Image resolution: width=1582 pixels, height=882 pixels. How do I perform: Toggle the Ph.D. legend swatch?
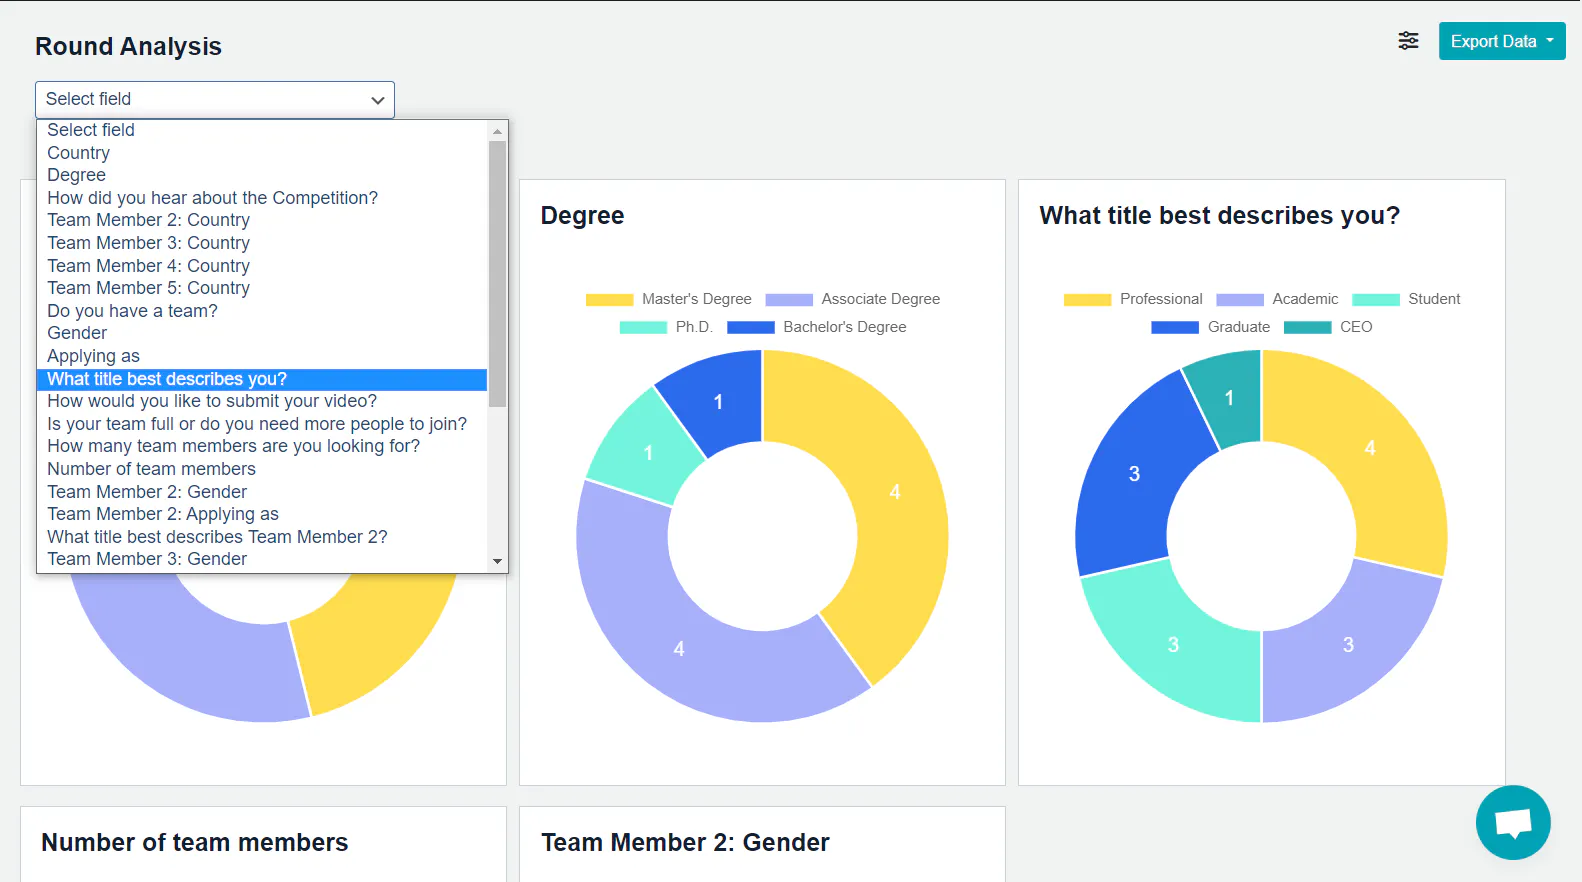click(643, 328)
